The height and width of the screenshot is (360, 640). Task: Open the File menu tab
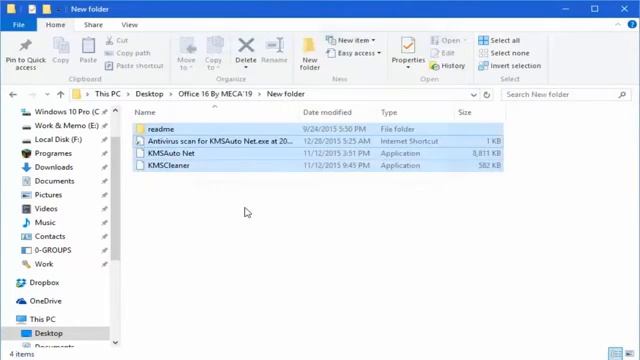tap(19, 25)
